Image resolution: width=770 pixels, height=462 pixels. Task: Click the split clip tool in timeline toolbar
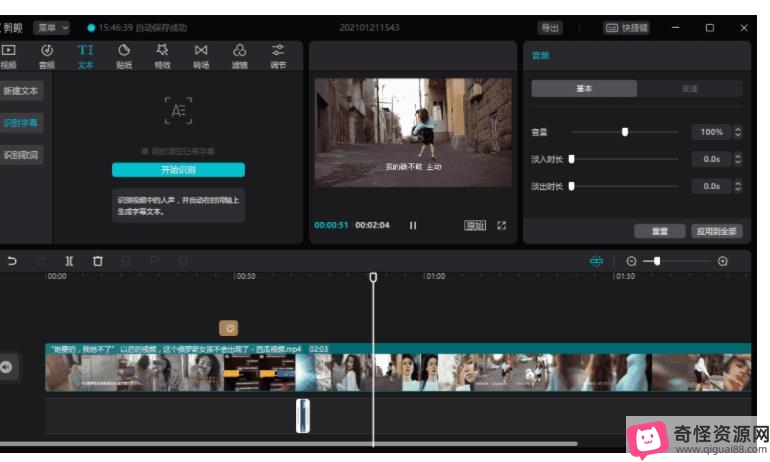(69, 261)
